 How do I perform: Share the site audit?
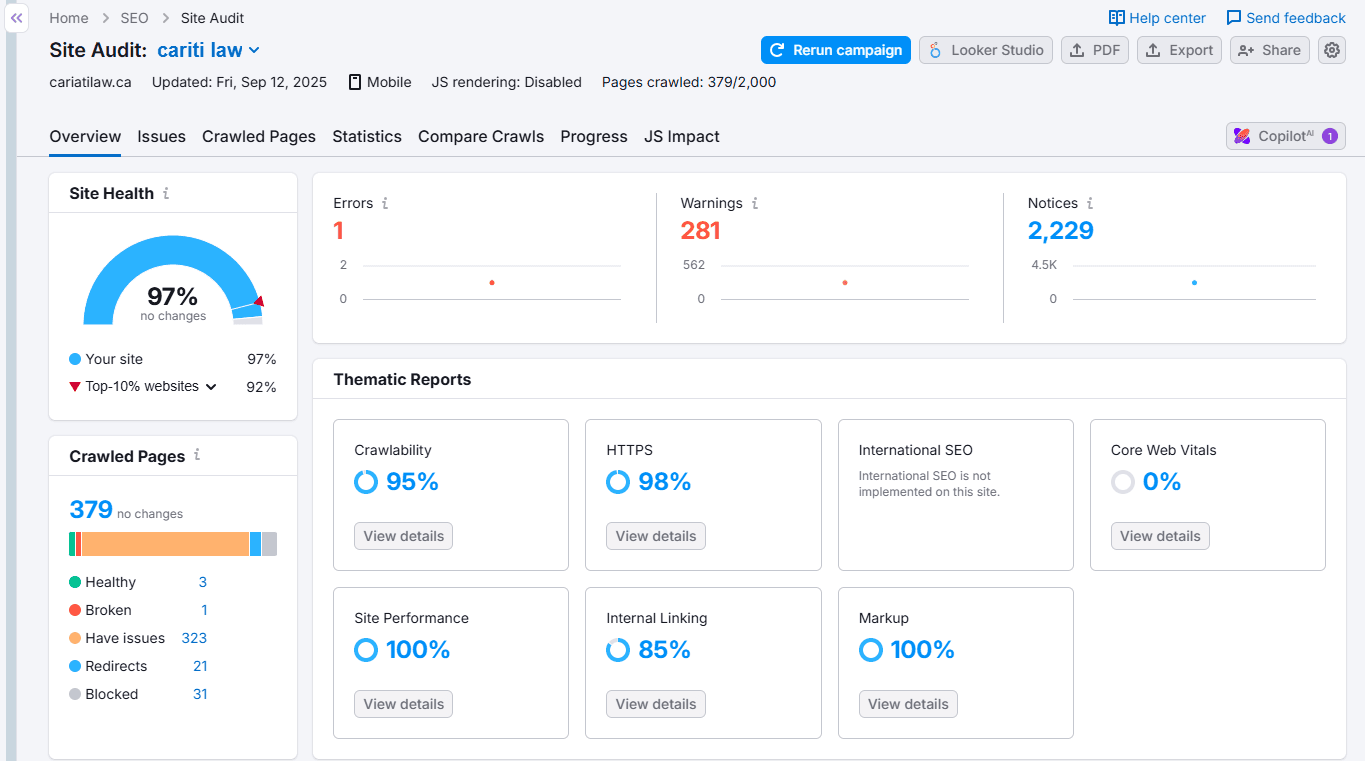pos(1270,50)
